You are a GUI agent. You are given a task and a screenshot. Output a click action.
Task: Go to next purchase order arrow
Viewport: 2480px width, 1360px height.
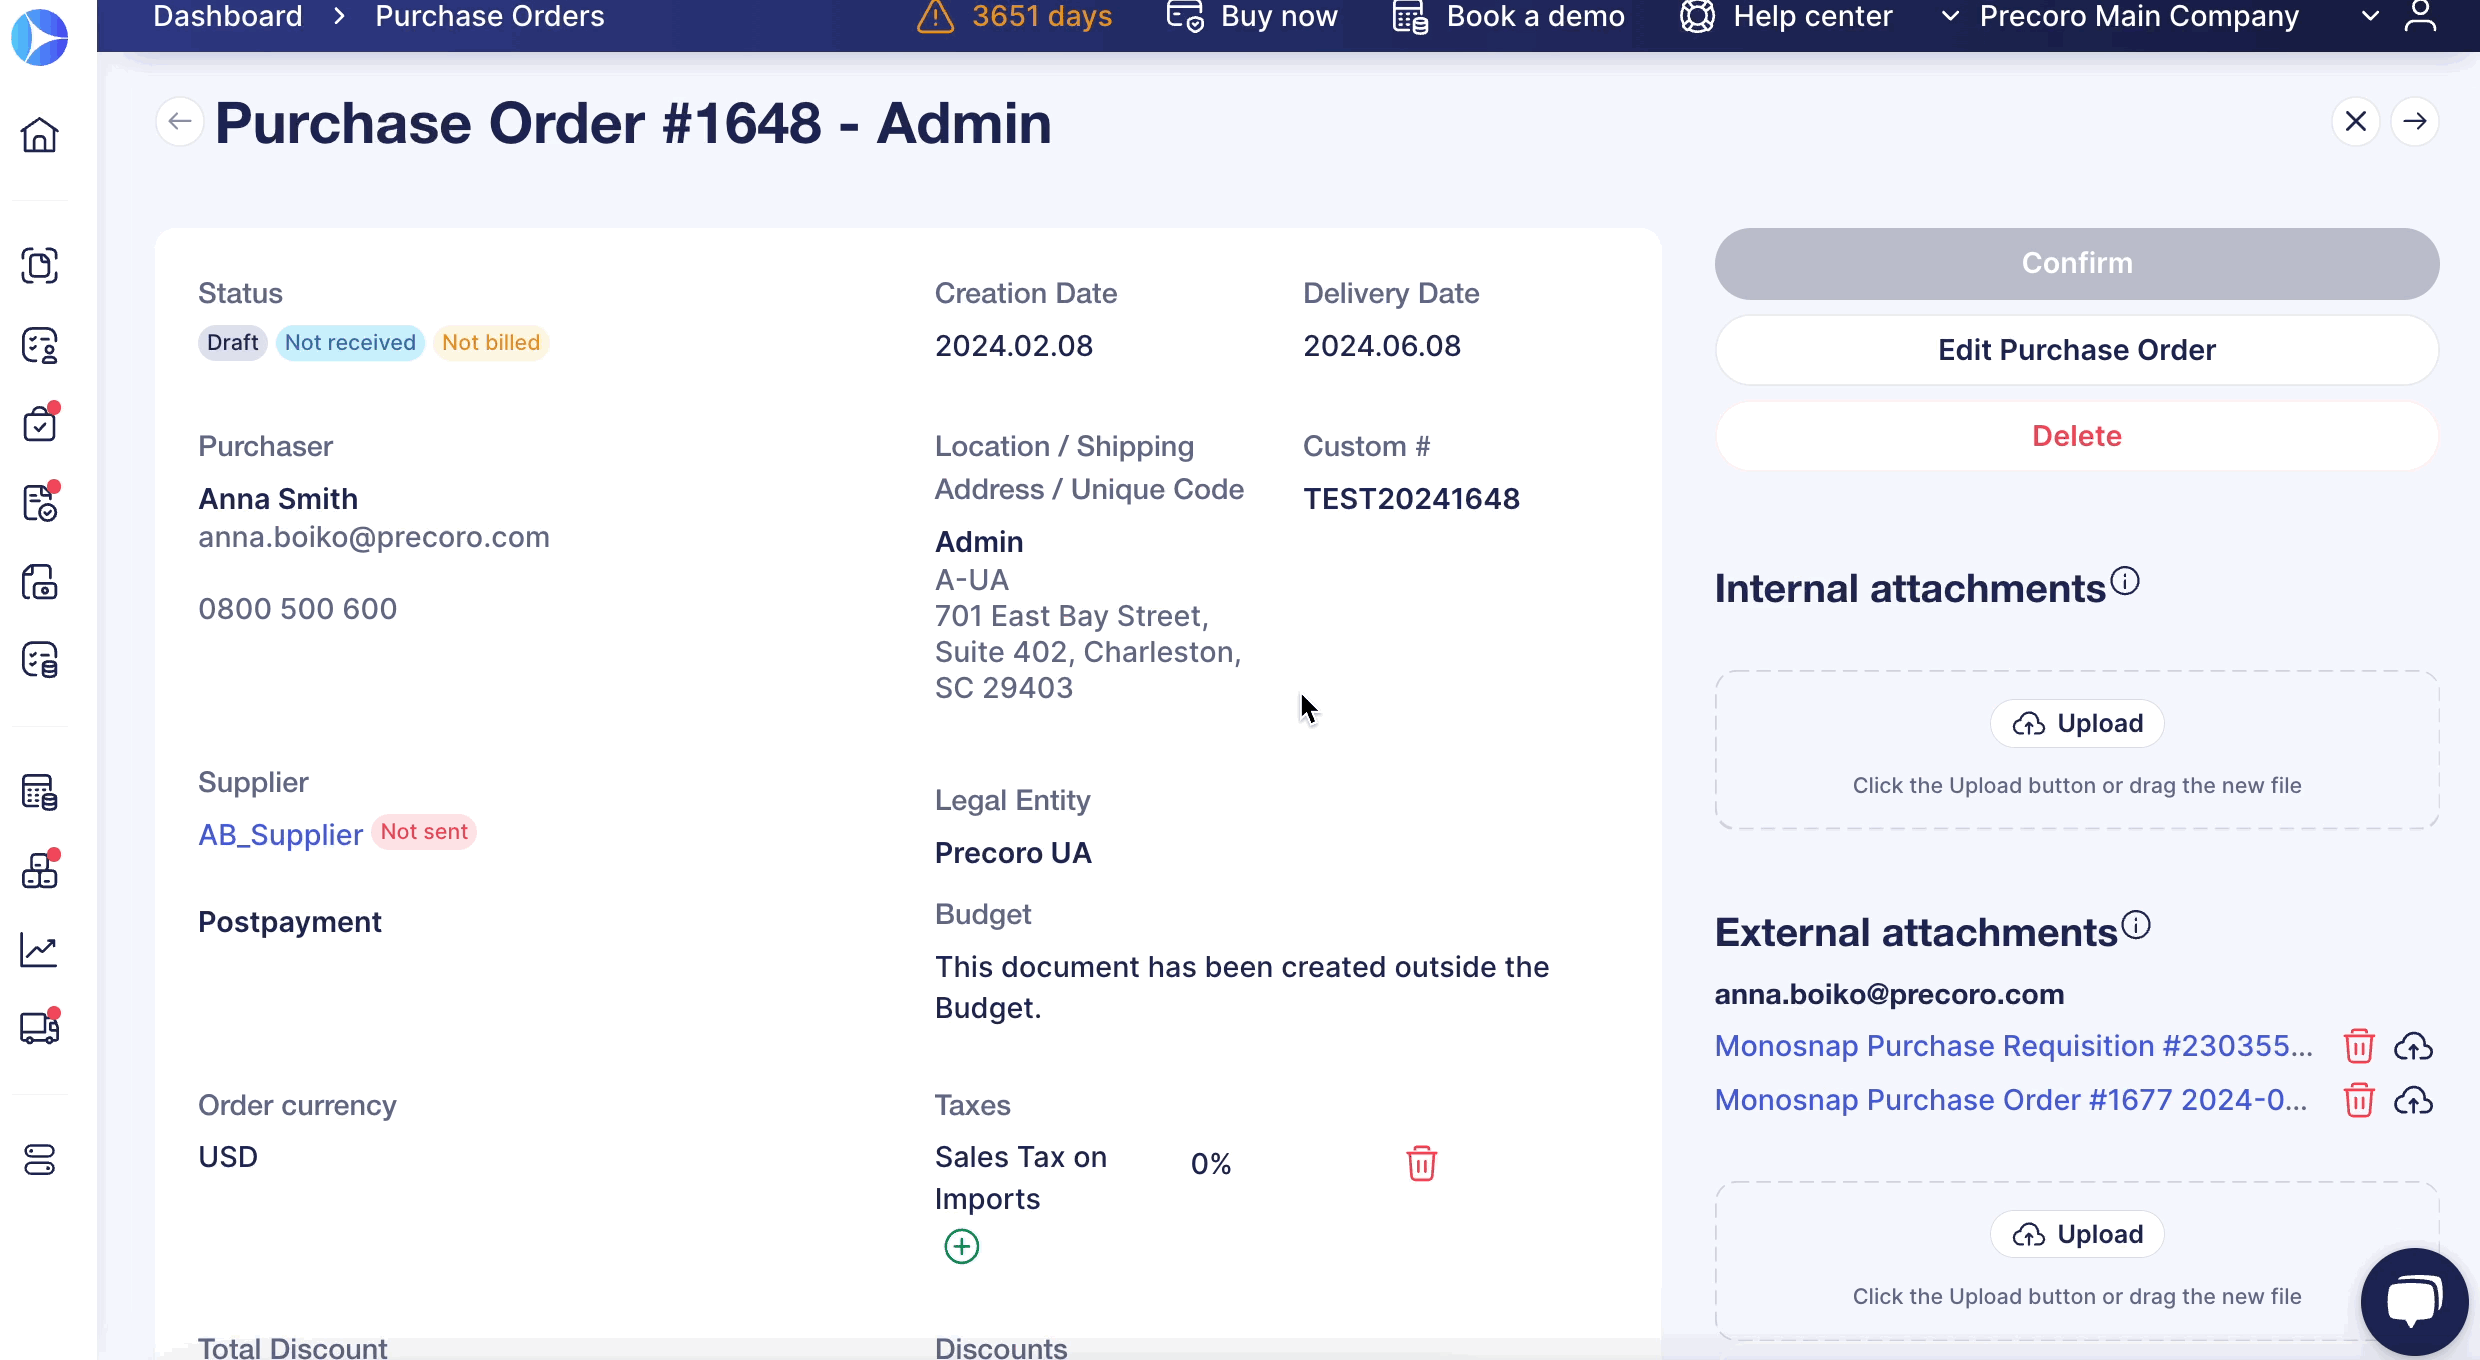(2415, 122)
